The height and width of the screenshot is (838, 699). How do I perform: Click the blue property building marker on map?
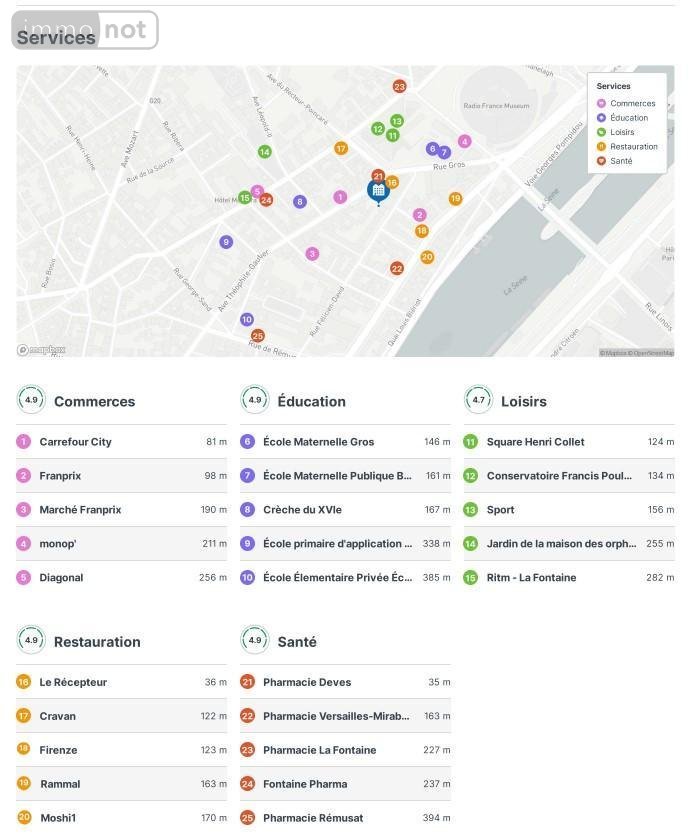[377, 190]
